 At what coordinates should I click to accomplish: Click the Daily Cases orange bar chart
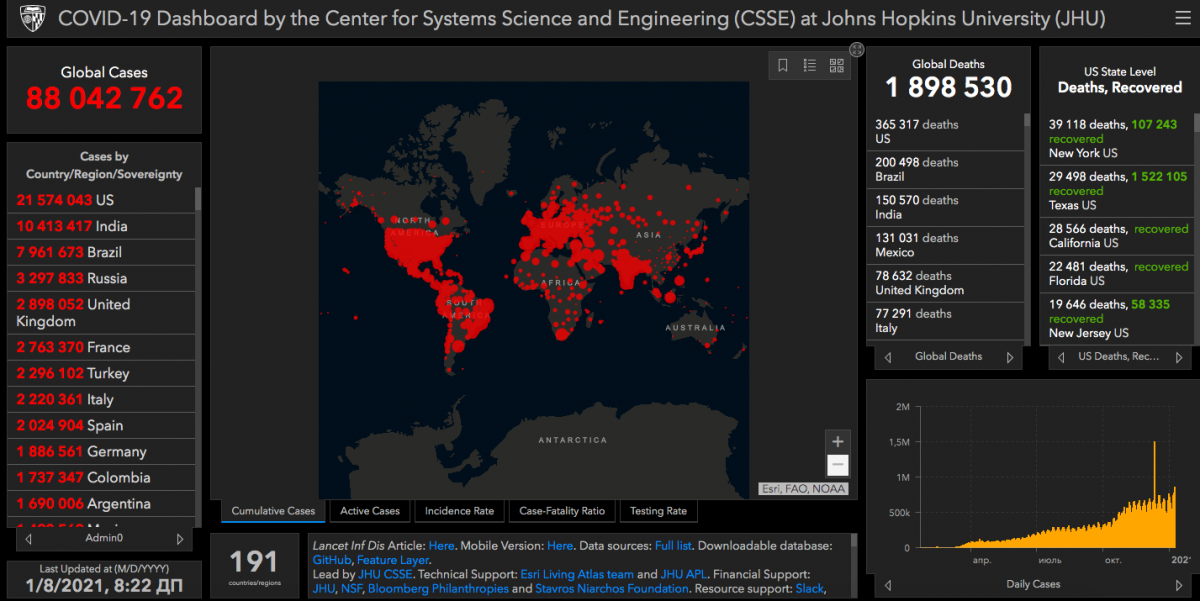1047,494
